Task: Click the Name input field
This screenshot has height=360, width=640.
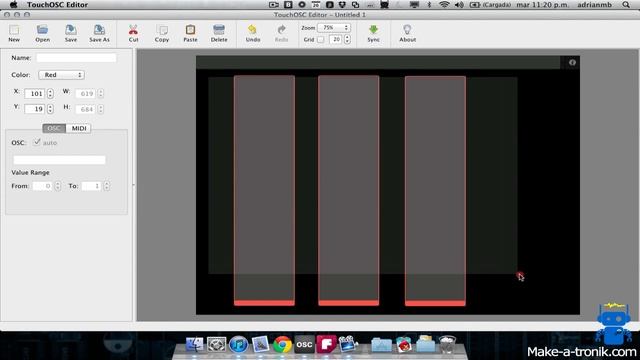Action: pyautogui.click(x=76, y=58)
